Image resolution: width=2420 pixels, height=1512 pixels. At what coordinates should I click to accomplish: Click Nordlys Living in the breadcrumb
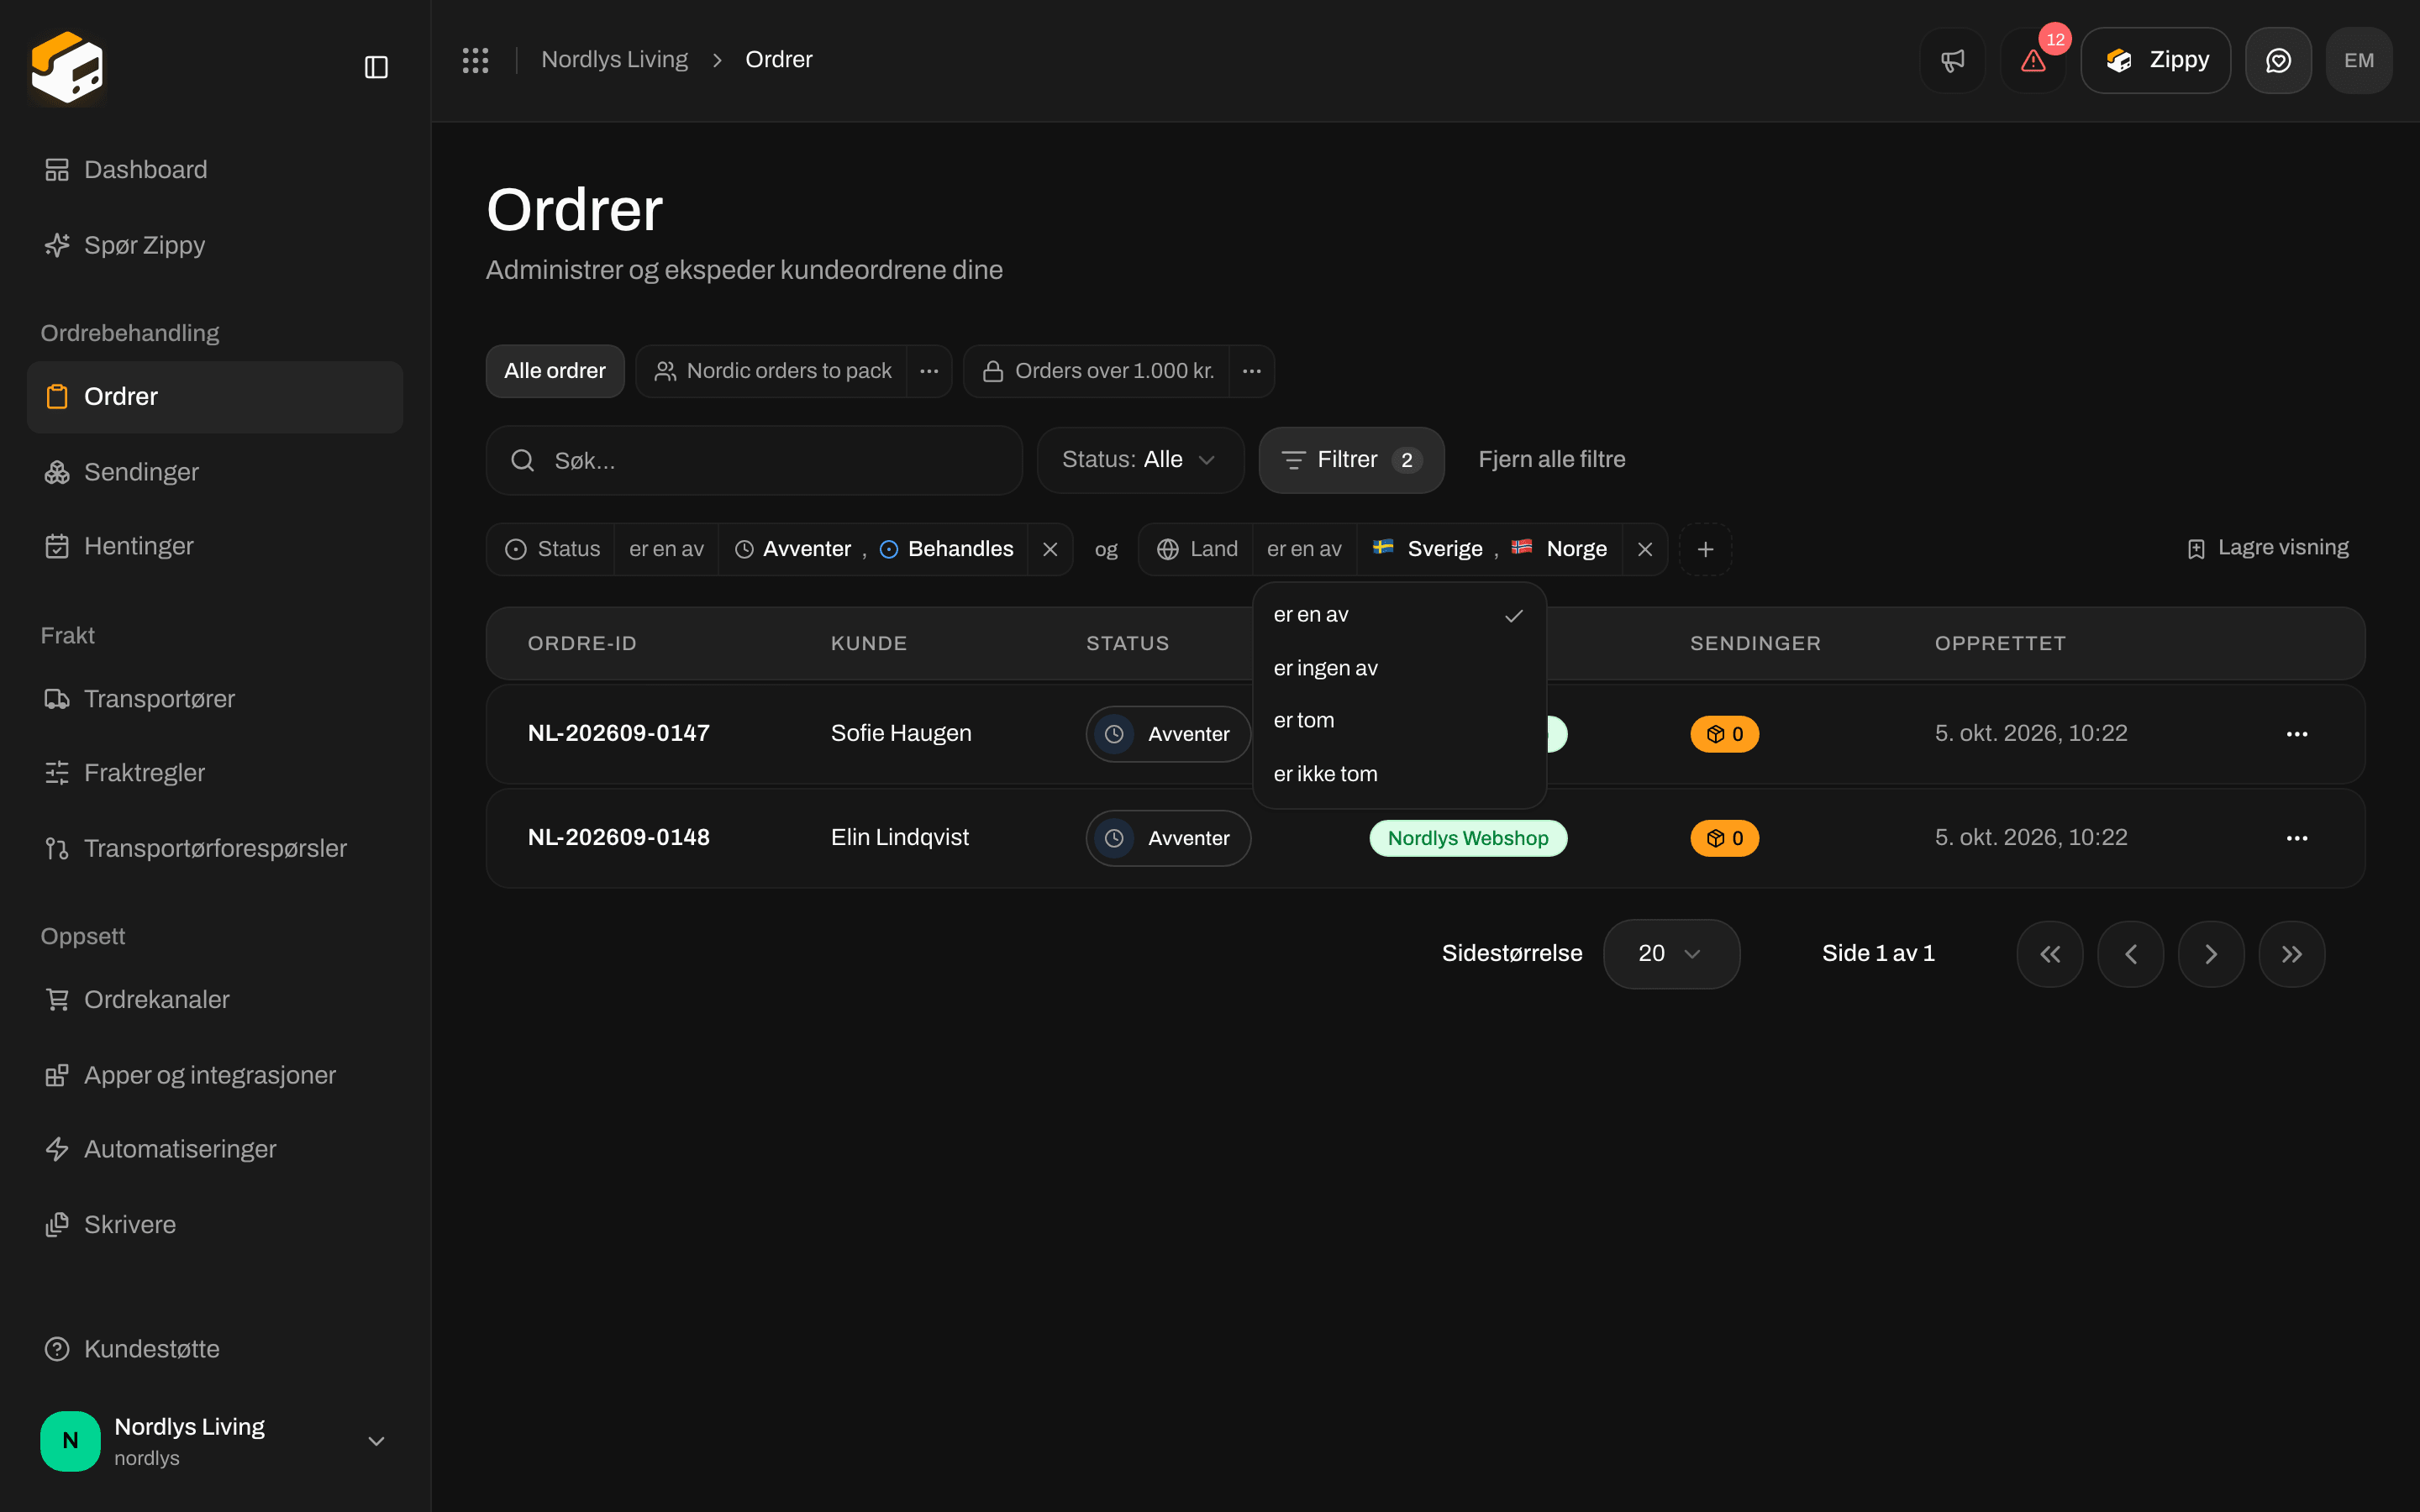click(x=614, y=60)
